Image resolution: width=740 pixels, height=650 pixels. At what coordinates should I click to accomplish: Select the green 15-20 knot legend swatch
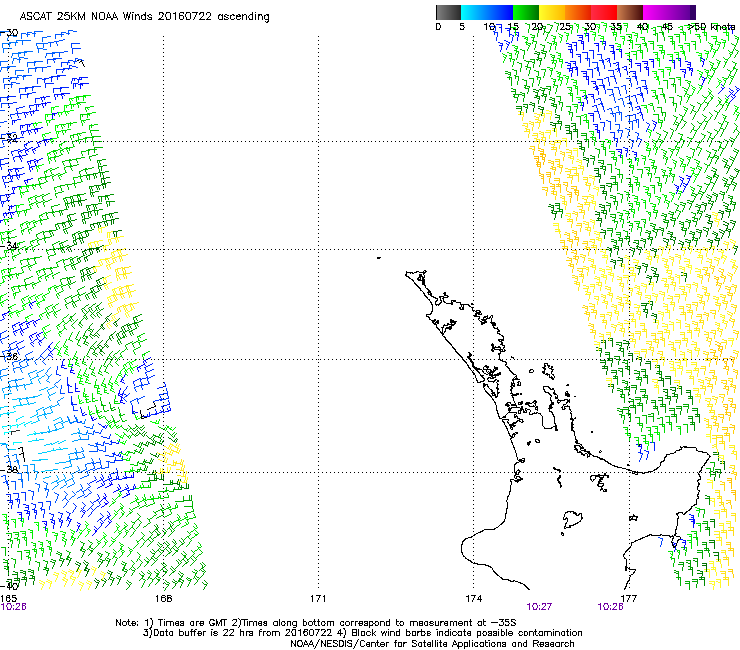pos(526,12)
